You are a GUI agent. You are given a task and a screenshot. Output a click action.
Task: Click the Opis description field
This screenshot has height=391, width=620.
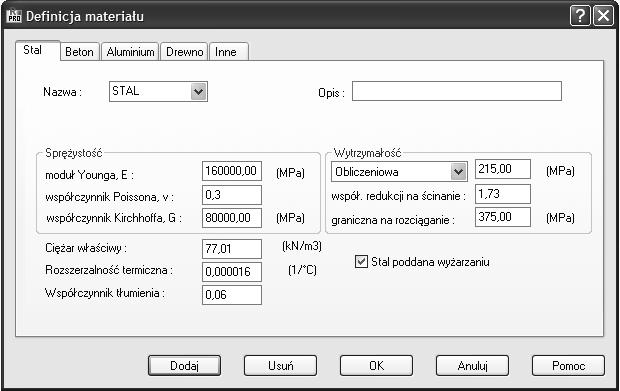coord(457,91)
